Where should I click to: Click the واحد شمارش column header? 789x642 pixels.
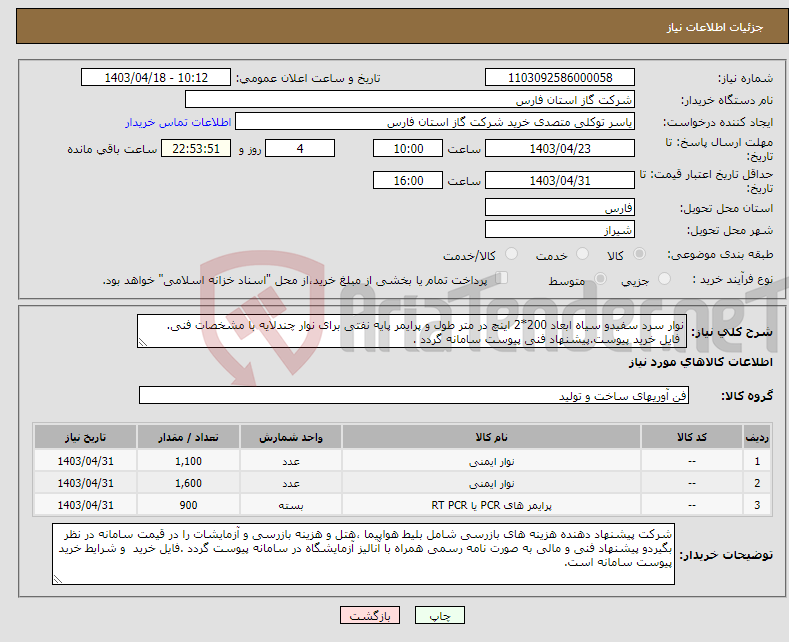pos(291,437)
